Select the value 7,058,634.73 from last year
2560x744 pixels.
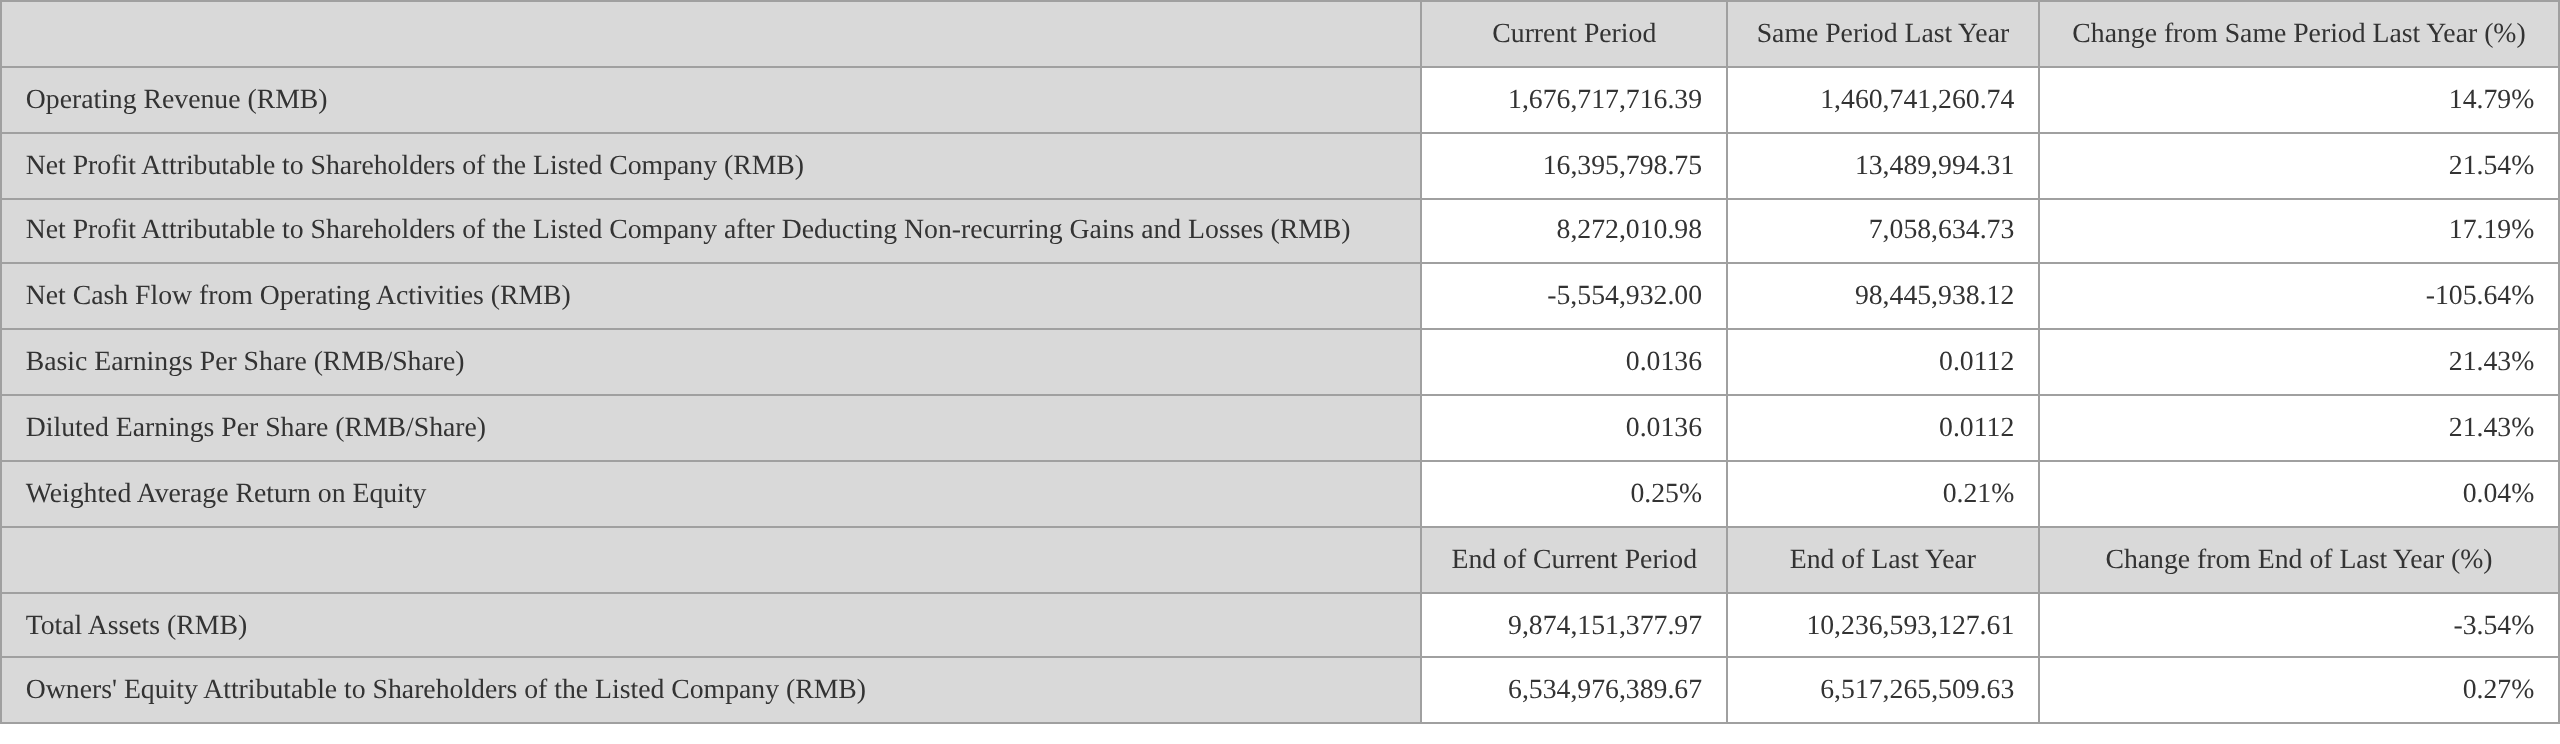pos(1940,230)
